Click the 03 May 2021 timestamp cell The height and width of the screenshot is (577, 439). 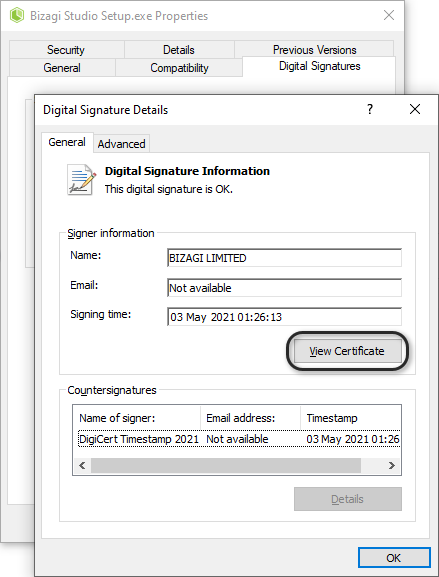pyautogui.click(x=353, y=439)
